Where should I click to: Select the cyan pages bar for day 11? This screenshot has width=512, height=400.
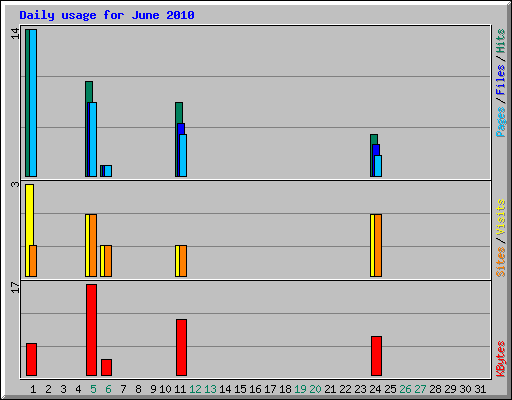(x=183, y=156)
